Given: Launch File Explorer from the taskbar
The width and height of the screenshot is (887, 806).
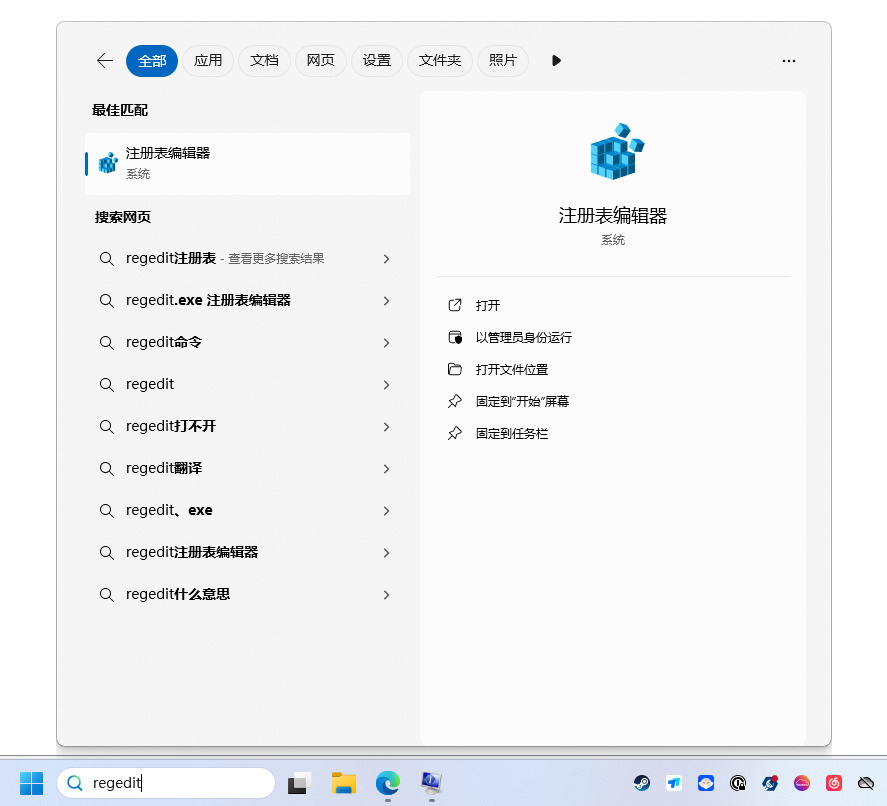Looking at the screenshot, I should click(x=344, y=783).
